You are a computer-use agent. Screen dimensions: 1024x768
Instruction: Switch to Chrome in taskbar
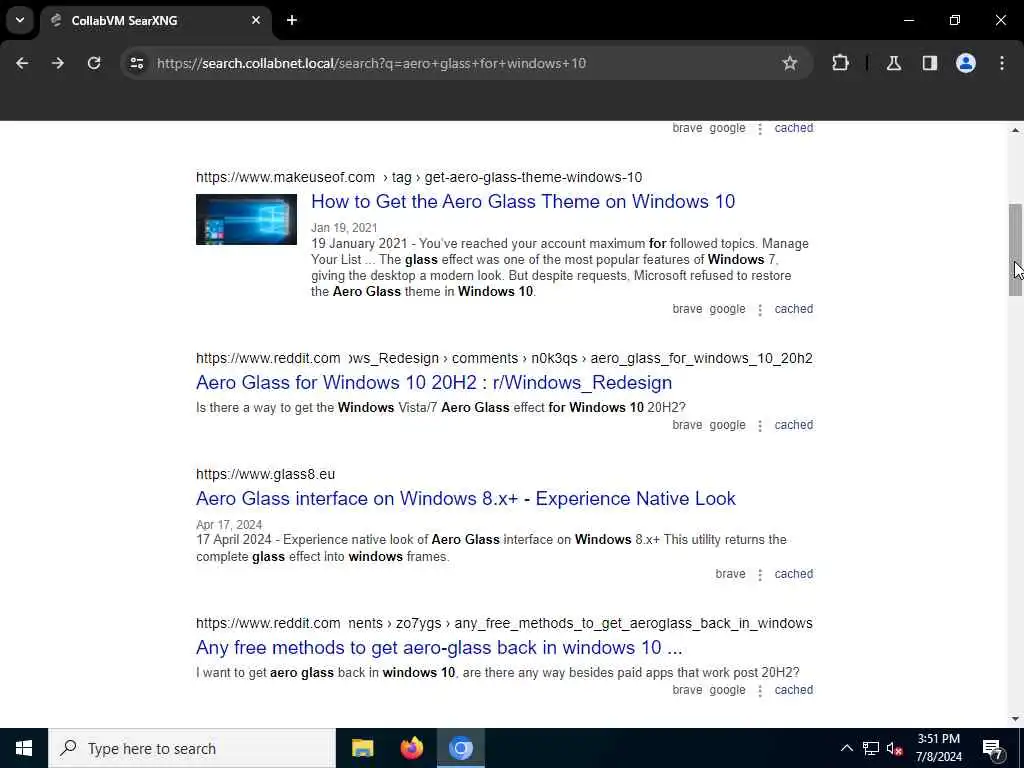click(460, 748)
